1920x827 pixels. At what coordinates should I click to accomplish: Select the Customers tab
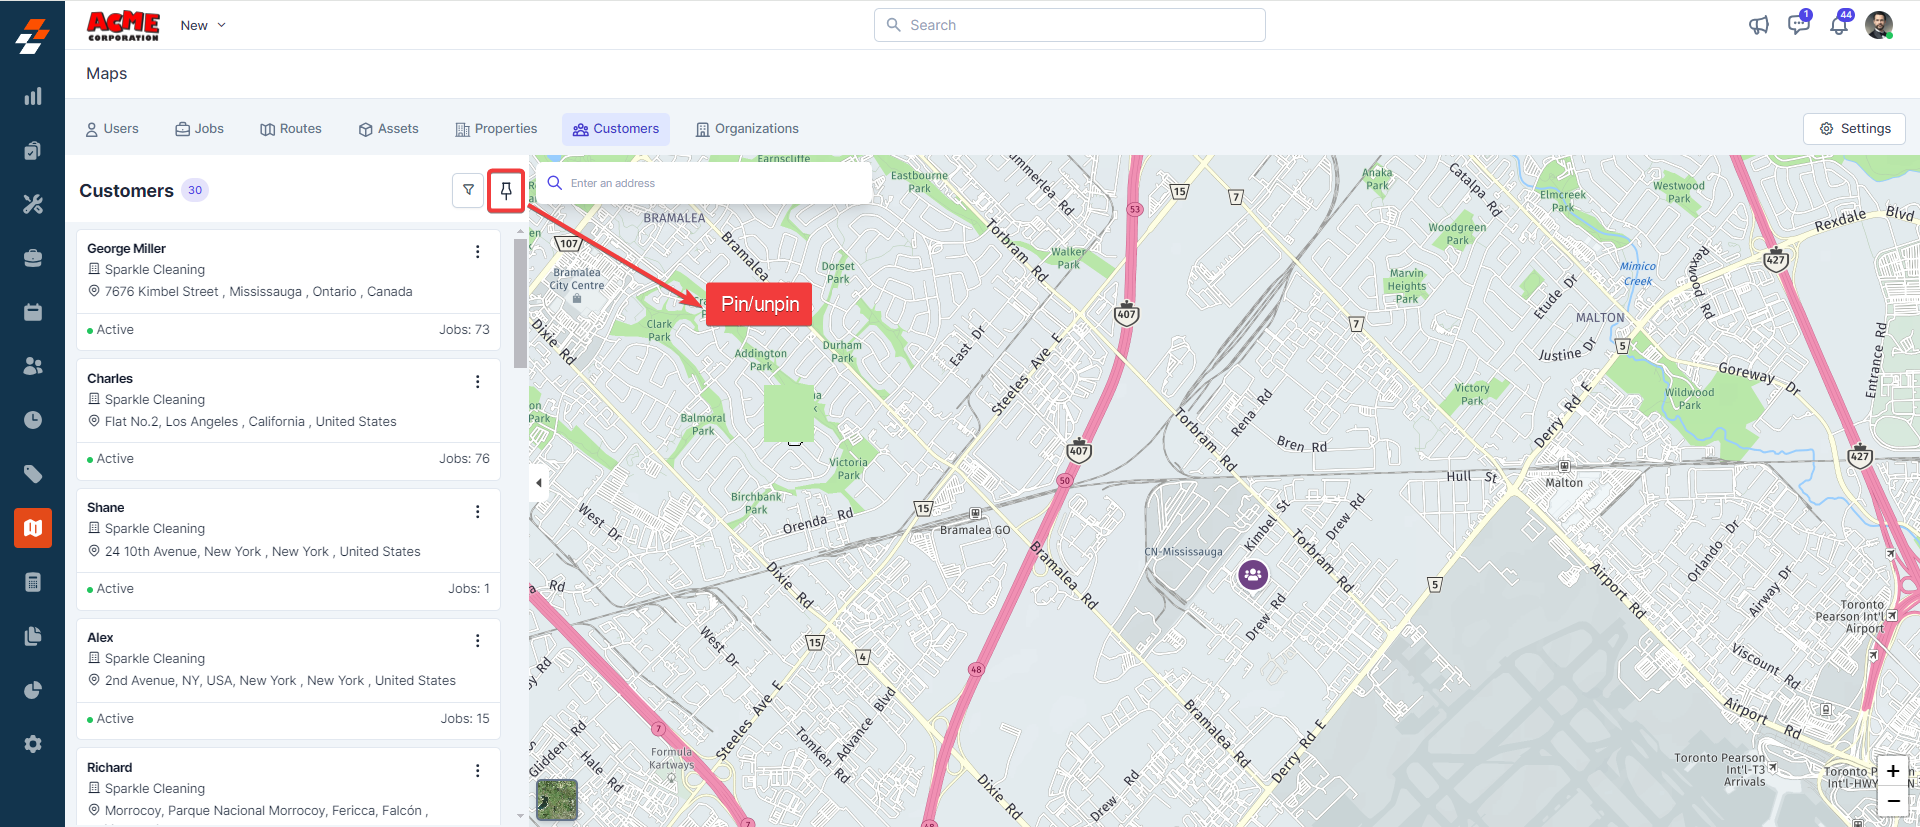click(616, 129)
